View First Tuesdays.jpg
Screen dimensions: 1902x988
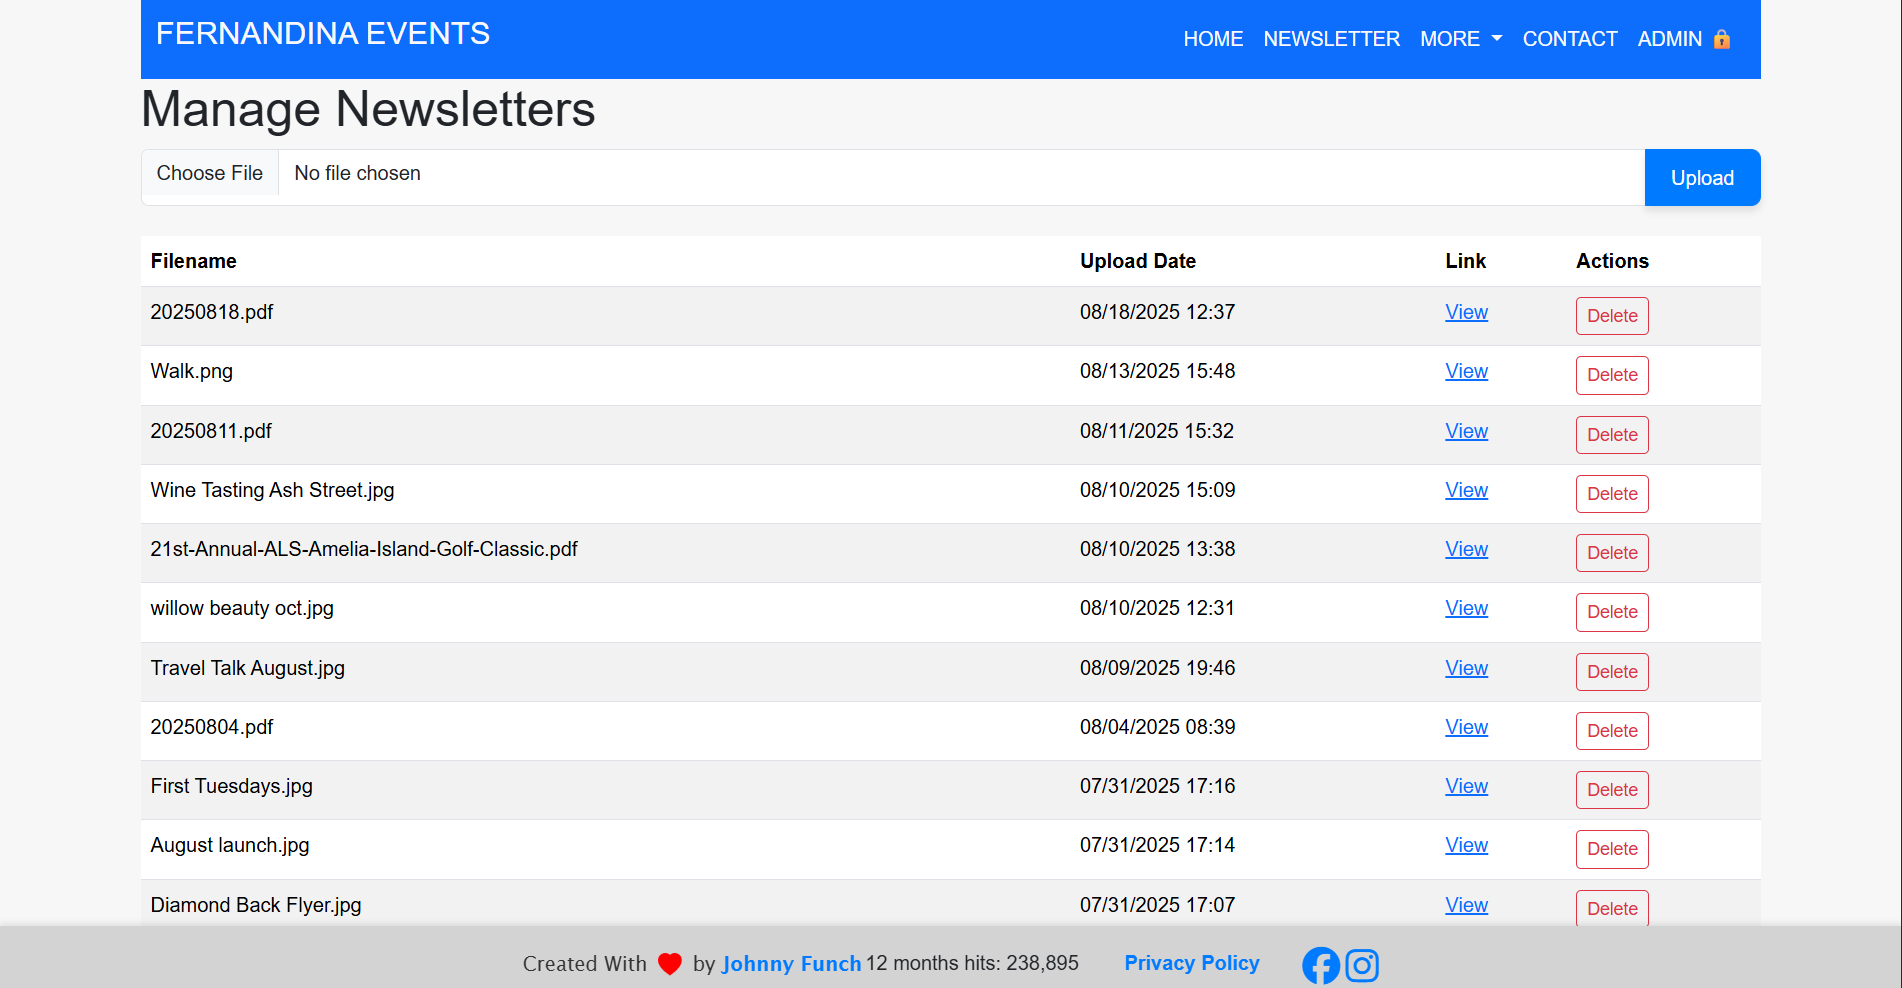(1466, 786)
